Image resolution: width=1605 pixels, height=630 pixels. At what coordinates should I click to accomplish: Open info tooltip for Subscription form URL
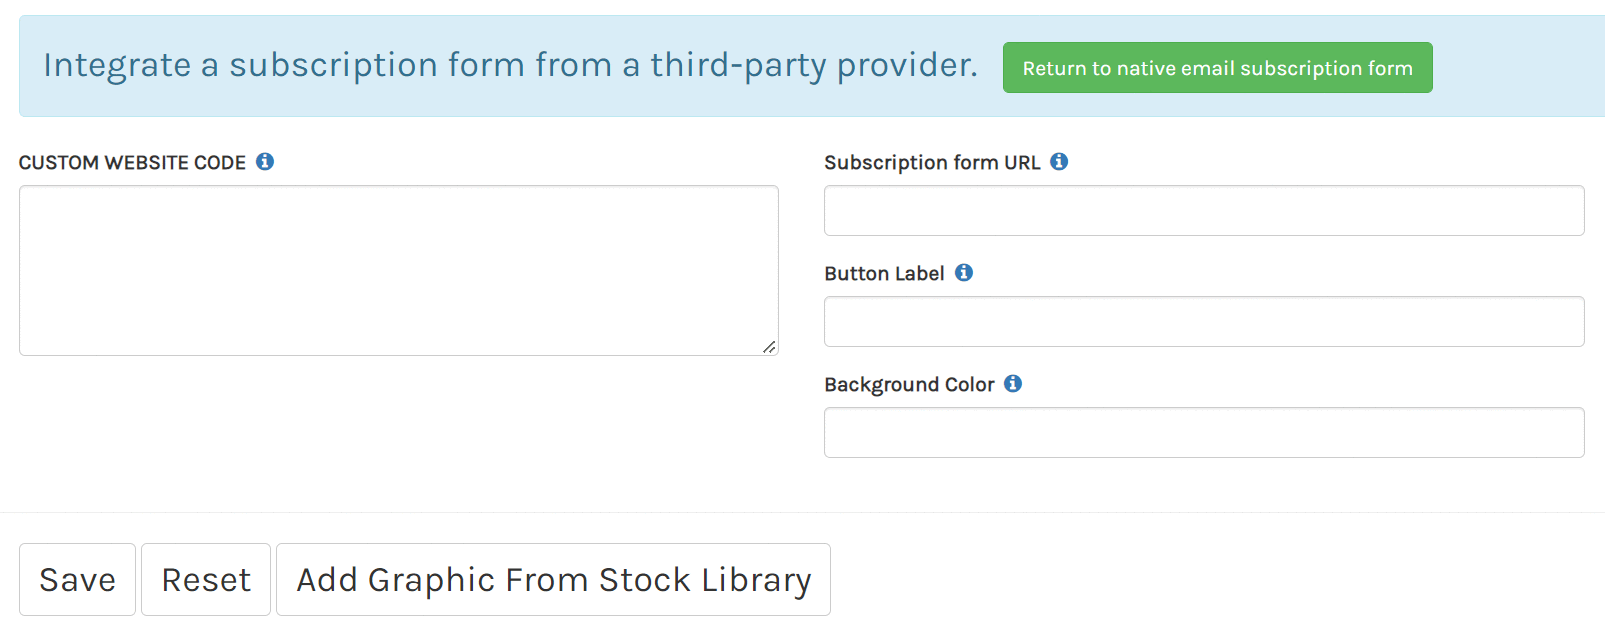(1059, 162)
